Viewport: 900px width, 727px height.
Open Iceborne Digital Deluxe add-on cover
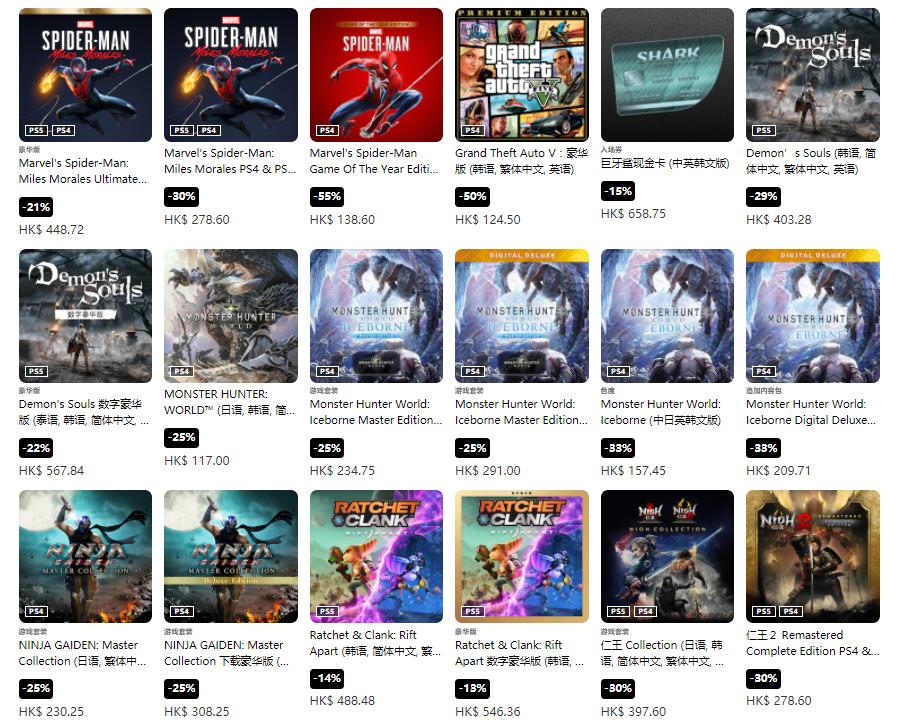click(x=813, y=316)
